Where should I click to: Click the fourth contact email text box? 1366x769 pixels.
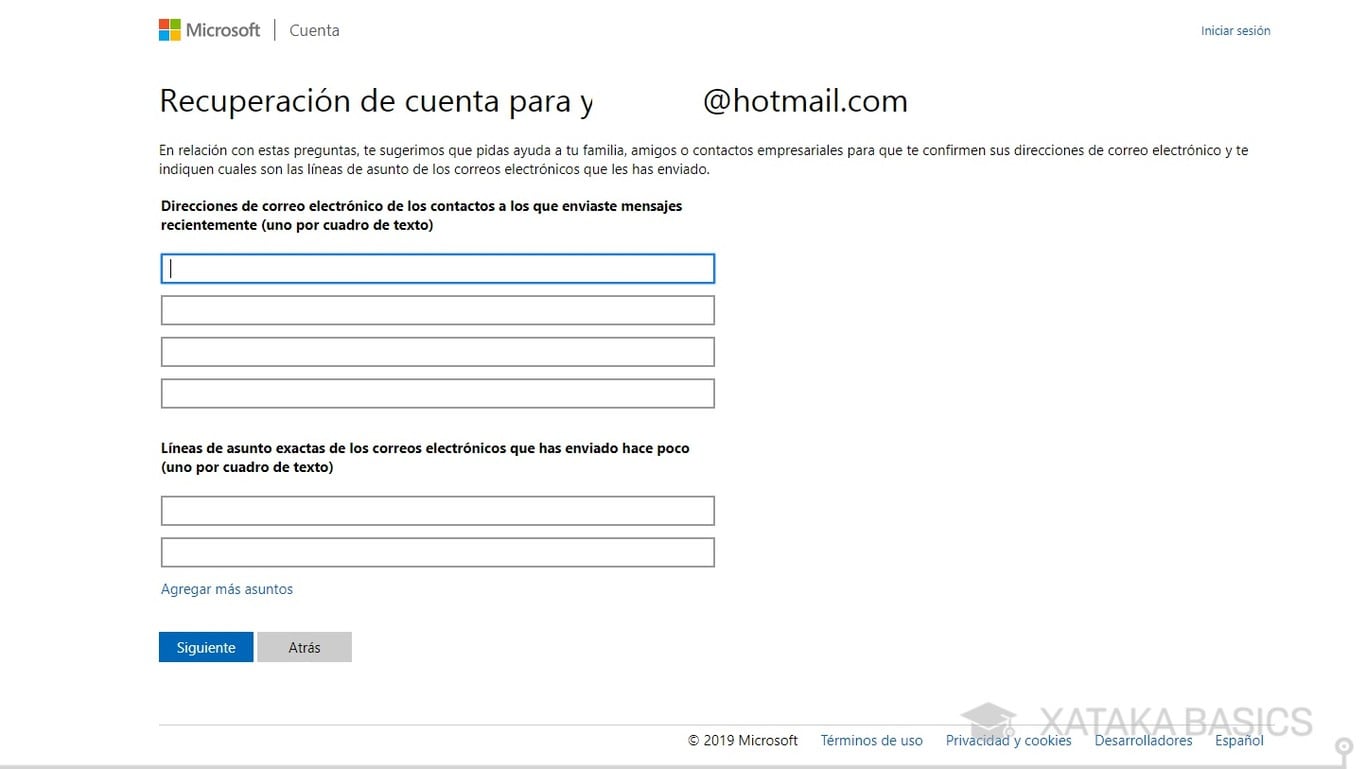pos(437,393)
